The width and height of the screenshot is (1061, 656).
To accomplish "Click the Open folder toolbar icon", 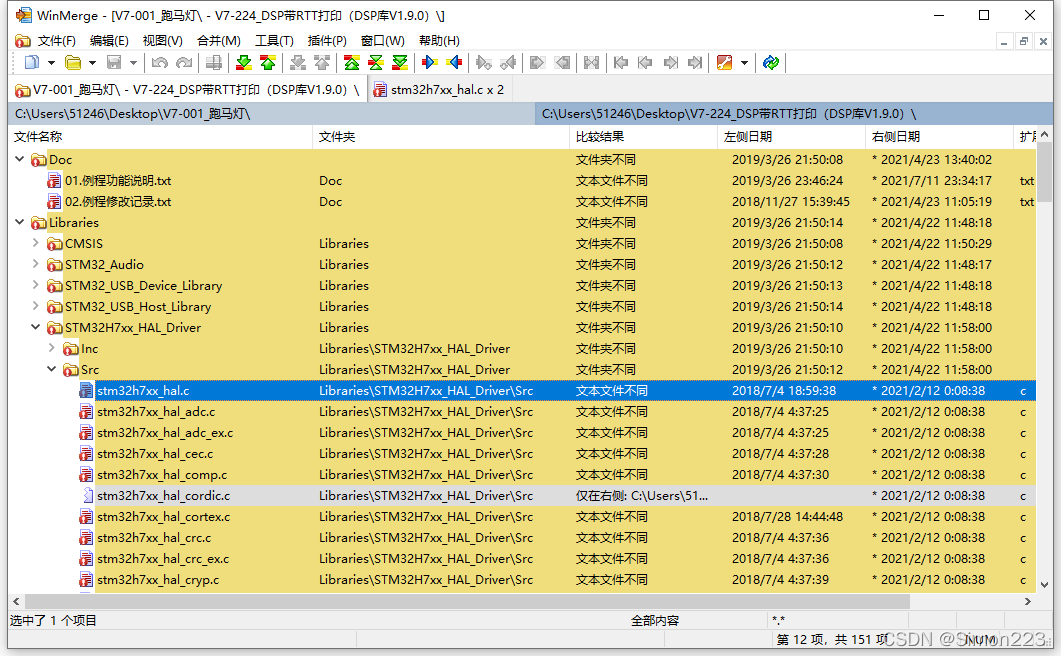I will tap(72, 63).
